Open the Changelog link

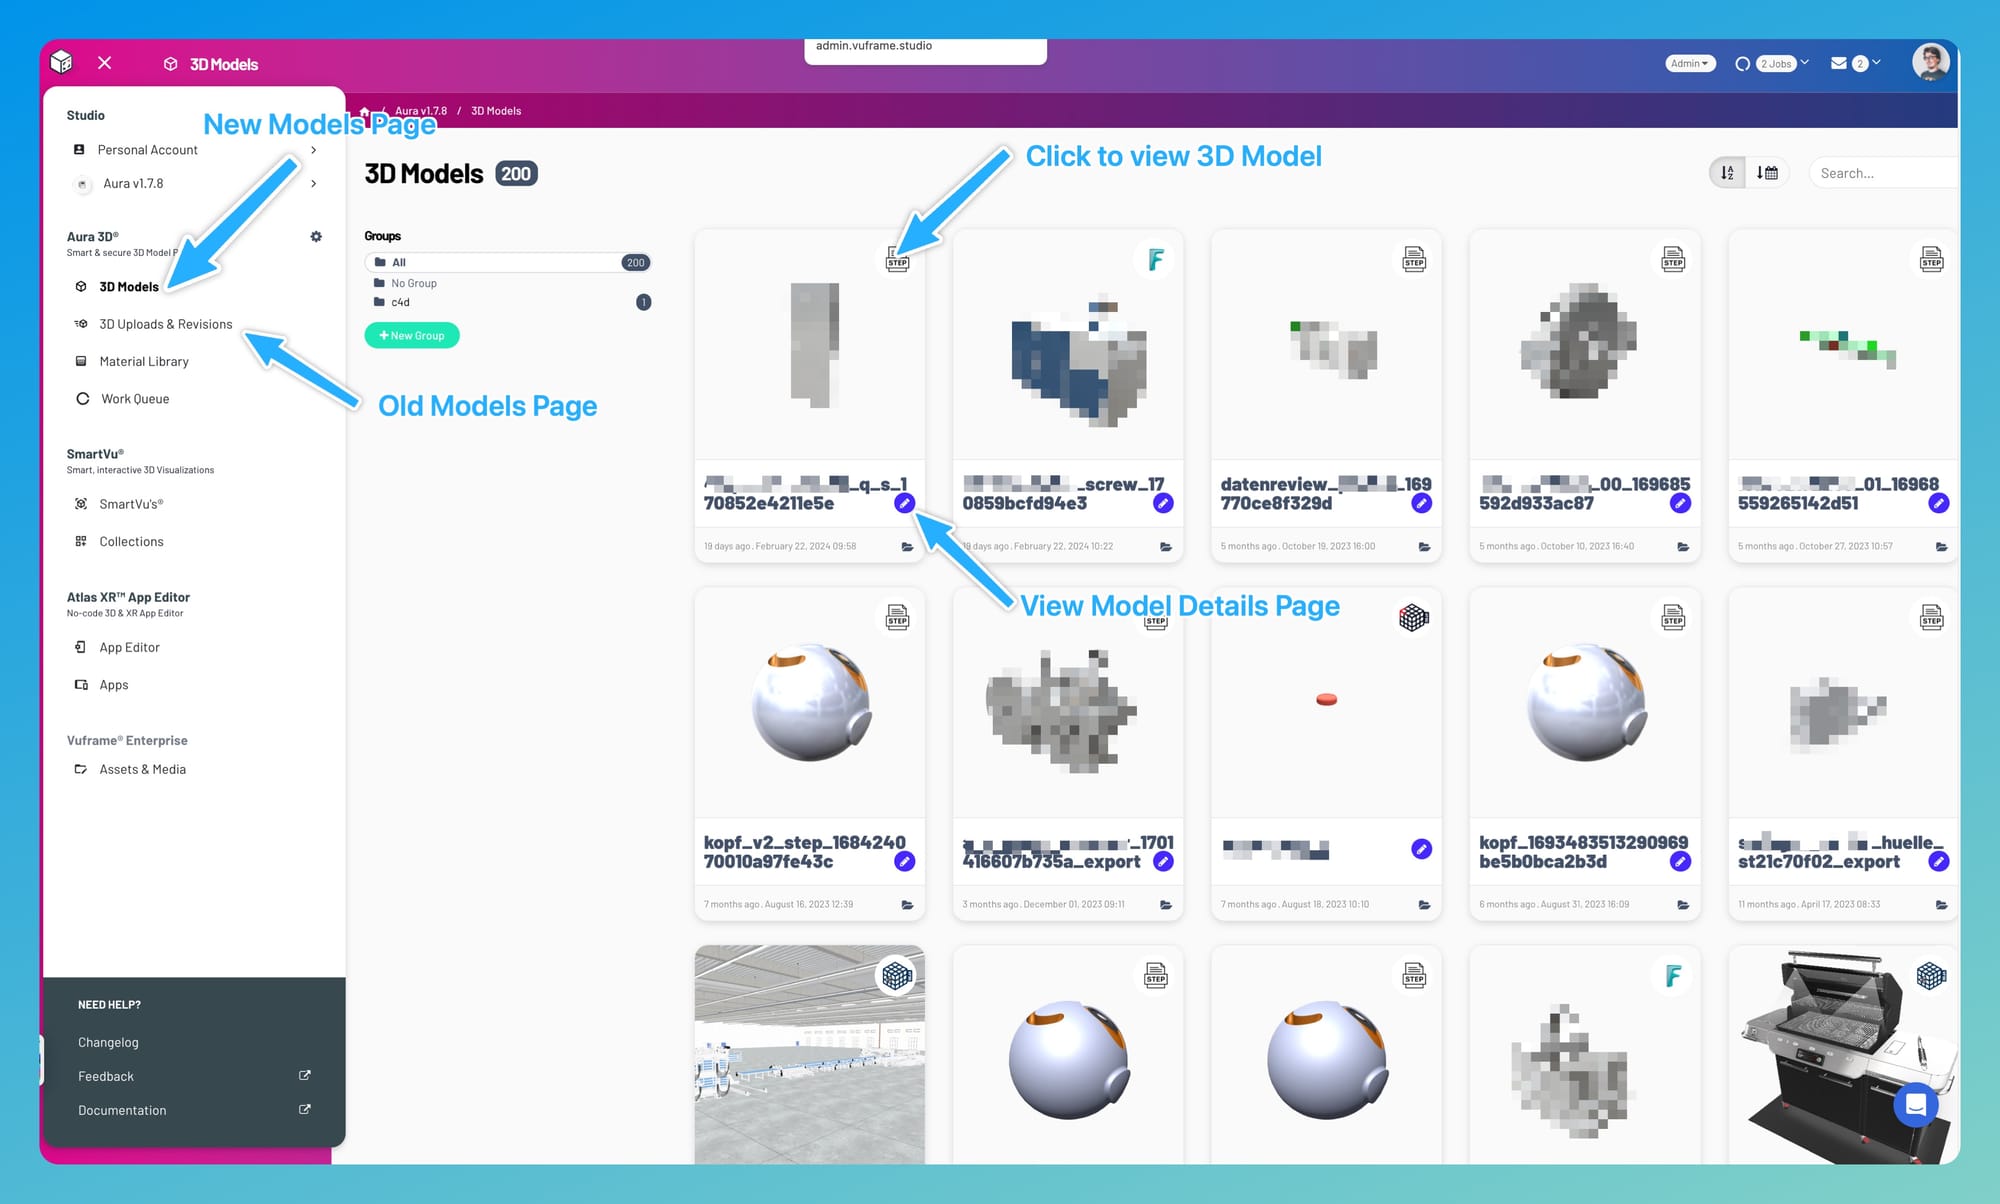[x=108, y=1042]
